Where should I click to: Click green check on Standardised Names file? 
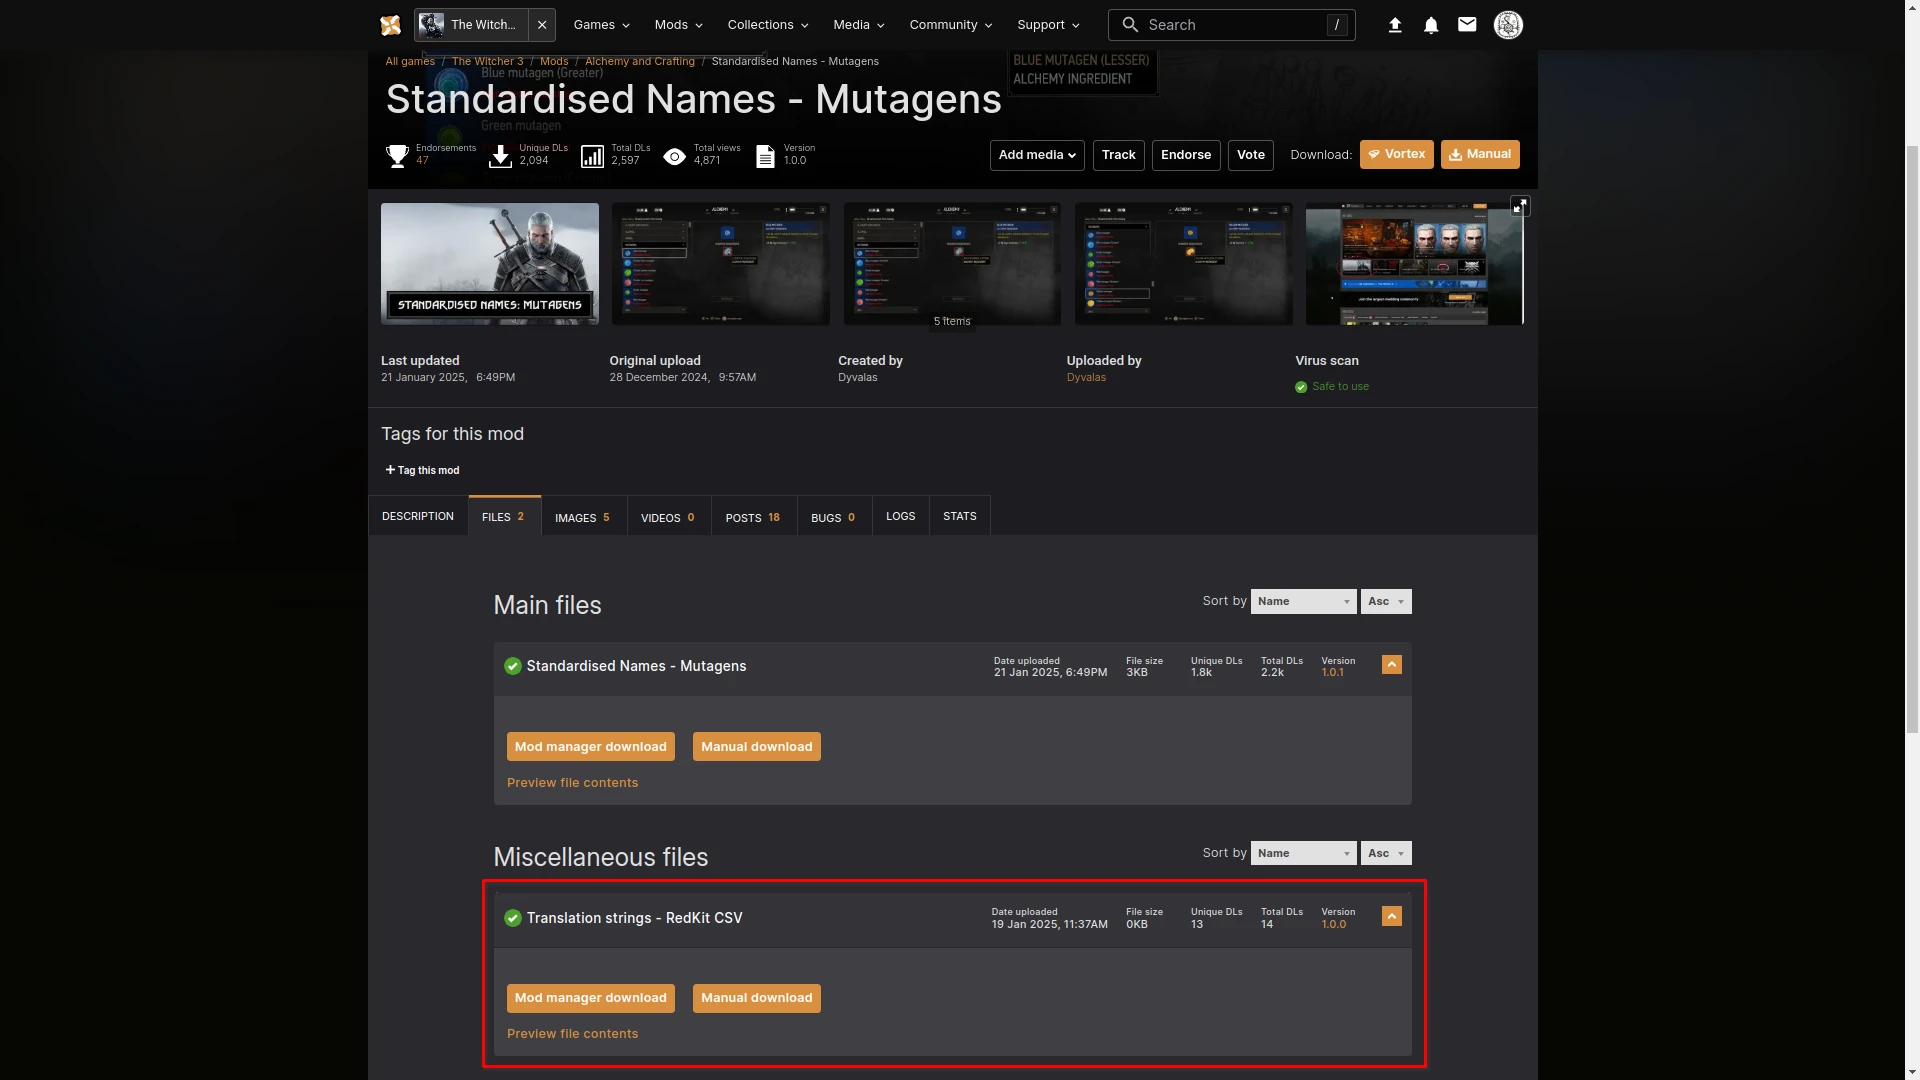(x=513, y=666)
